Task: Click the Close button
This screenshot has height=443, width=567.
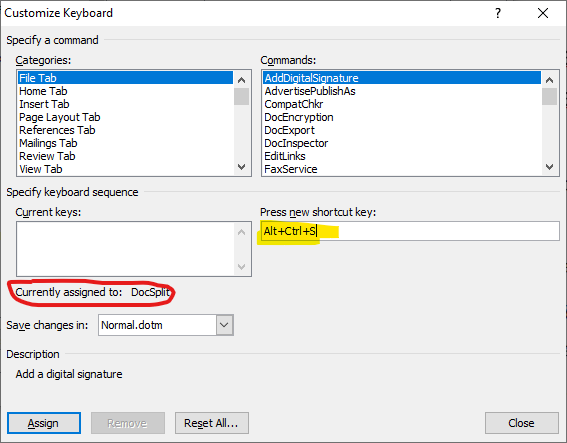Action: coord(521,423)
